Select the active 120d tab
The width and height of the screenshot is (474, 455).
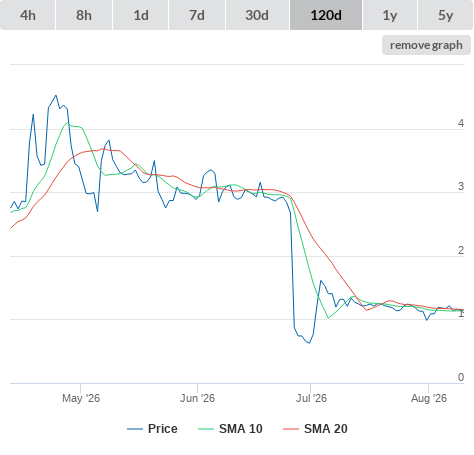tap(326, 15)
